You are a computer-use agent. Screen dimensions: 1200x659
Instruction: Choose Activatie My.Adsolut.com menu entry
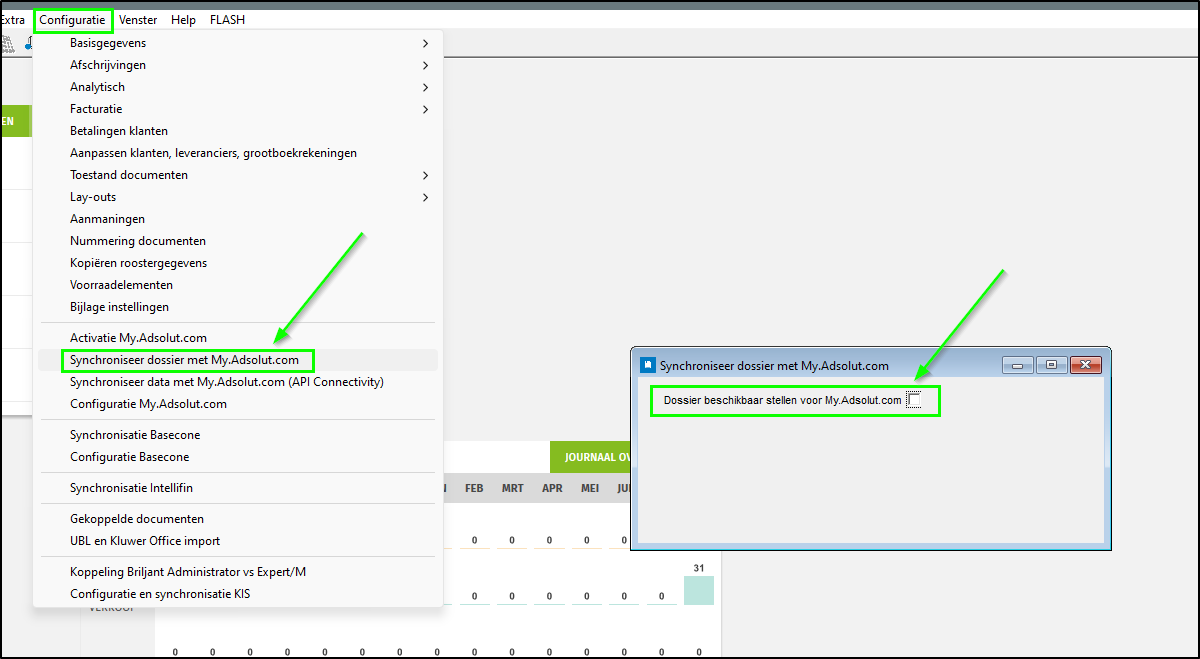(x=138, y=338)
